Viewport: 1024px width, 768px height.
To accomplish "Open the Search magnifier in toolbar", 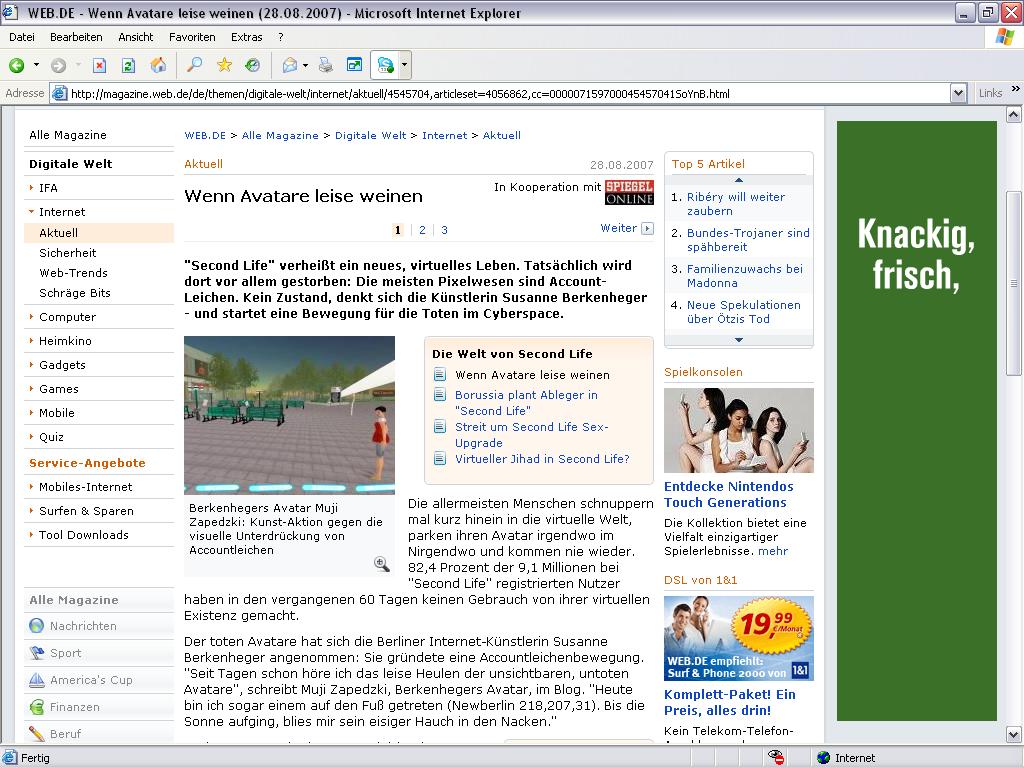I will pyautogui.click(x=195, y=66).
